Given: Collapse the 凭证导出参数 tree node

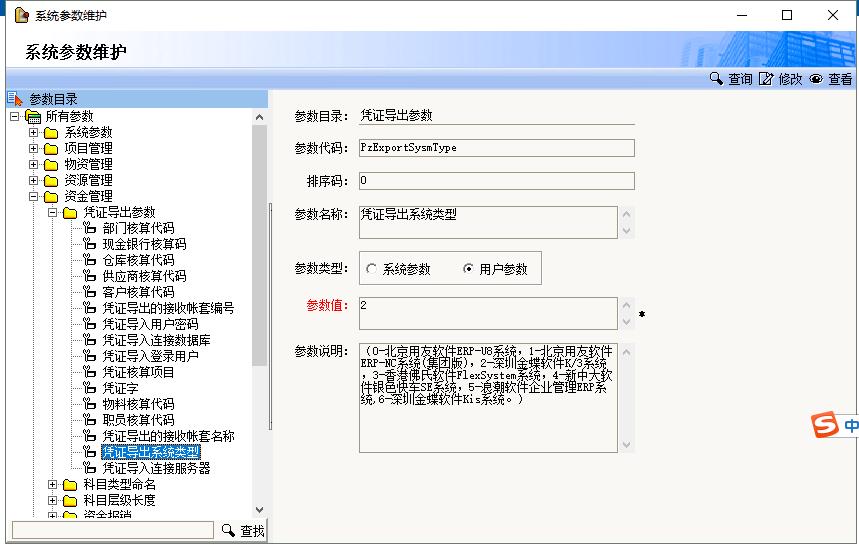Looking at the screenshot, I should (x=52, y=212).
